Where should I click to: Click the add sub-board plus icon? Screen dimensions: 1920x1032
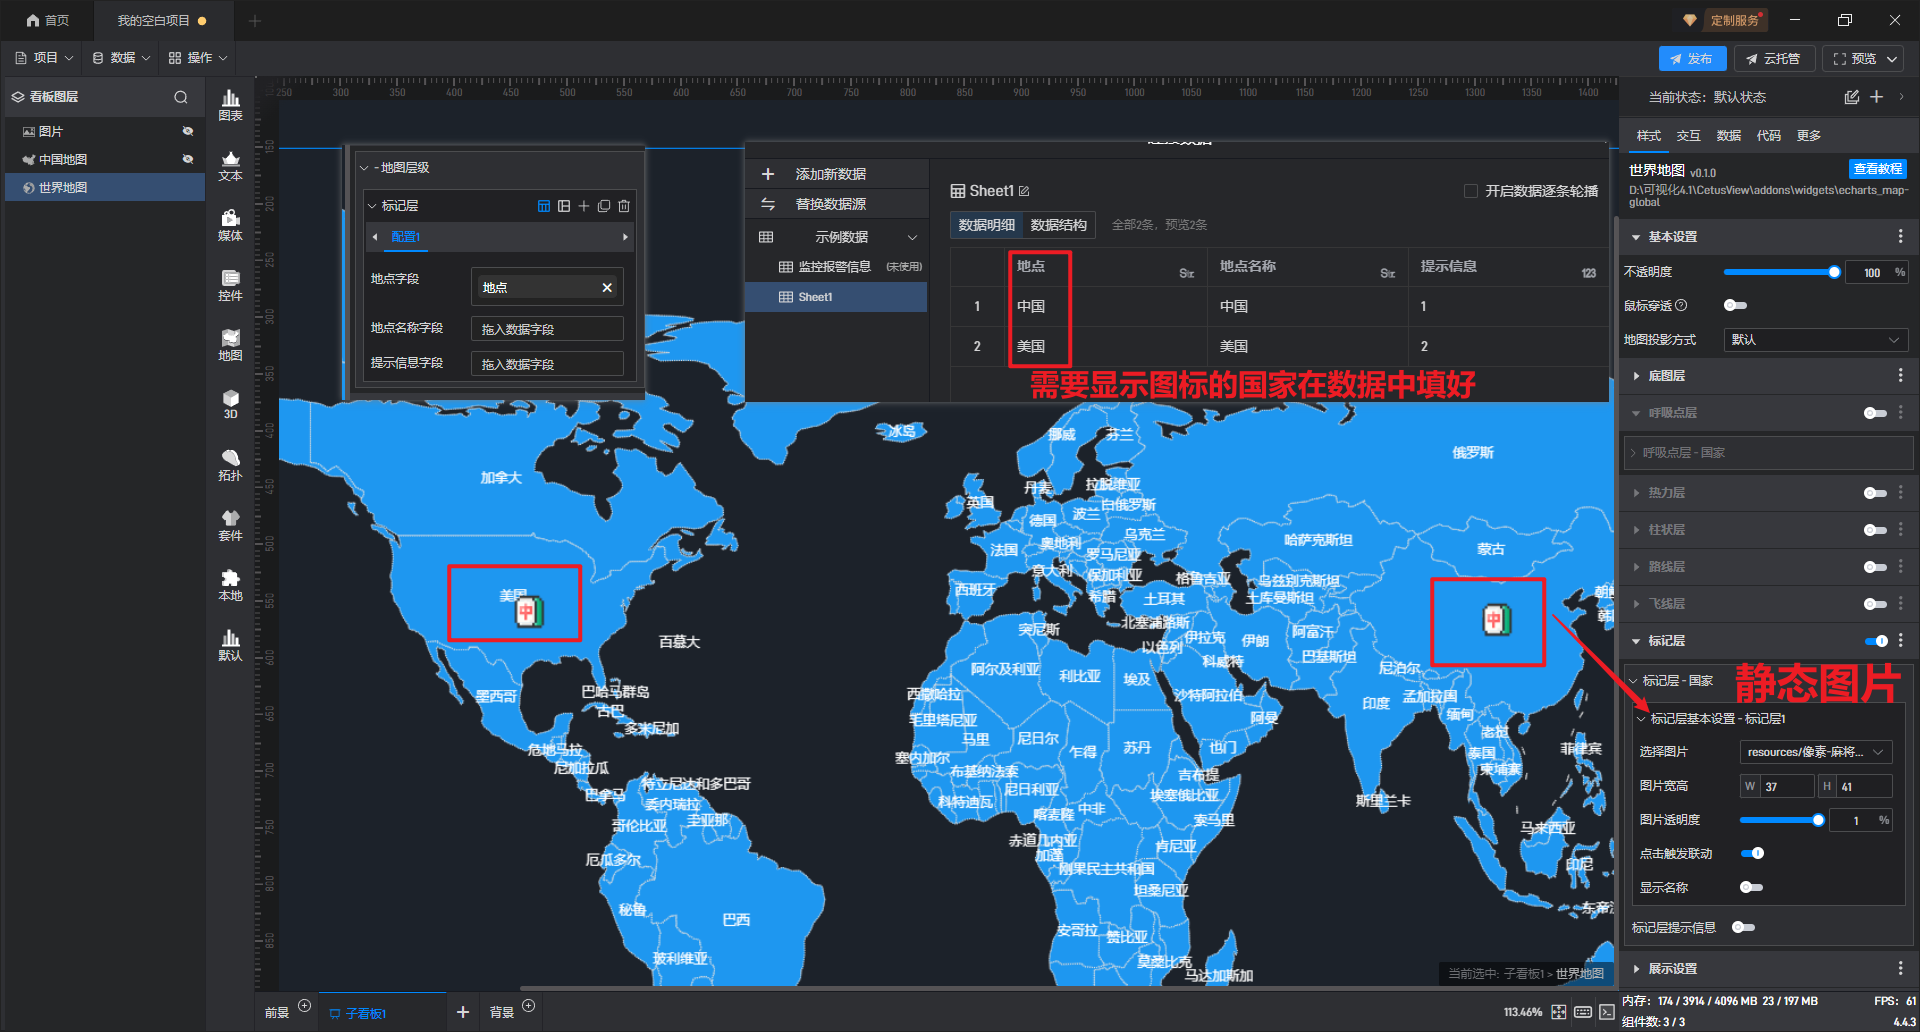[x=463, y=1012]
